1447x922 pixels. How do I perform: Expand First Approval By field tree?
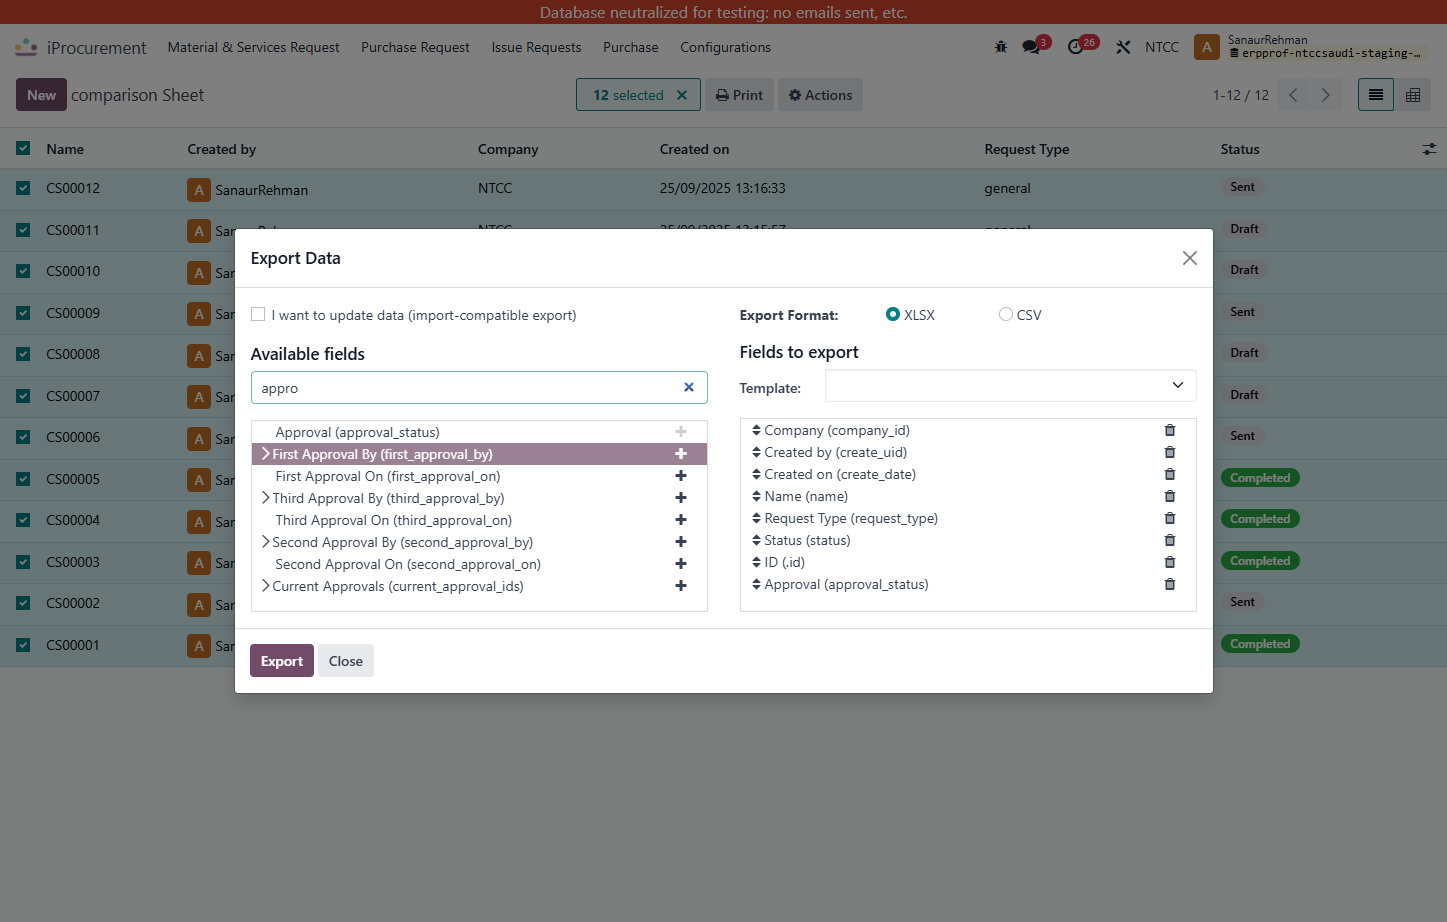[x=265, y=454]
